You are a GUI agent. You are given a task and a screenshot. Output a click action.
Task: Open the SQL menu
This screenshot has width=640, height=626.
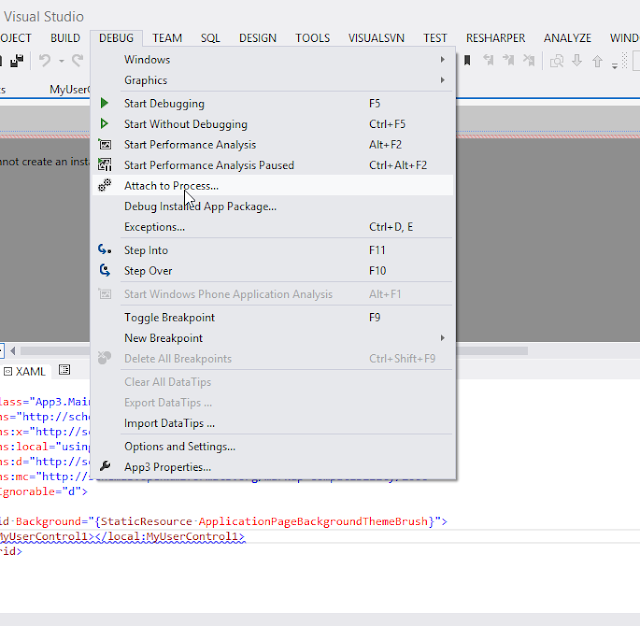tap(210, 38)
